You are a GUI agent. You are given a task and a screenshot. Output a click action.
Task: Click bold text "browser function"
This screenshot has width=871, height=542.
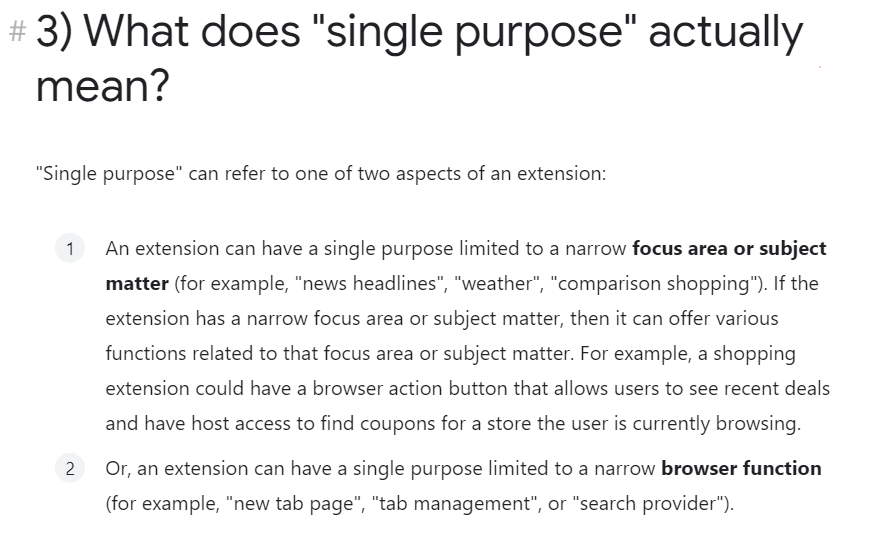tap(741, 468)
